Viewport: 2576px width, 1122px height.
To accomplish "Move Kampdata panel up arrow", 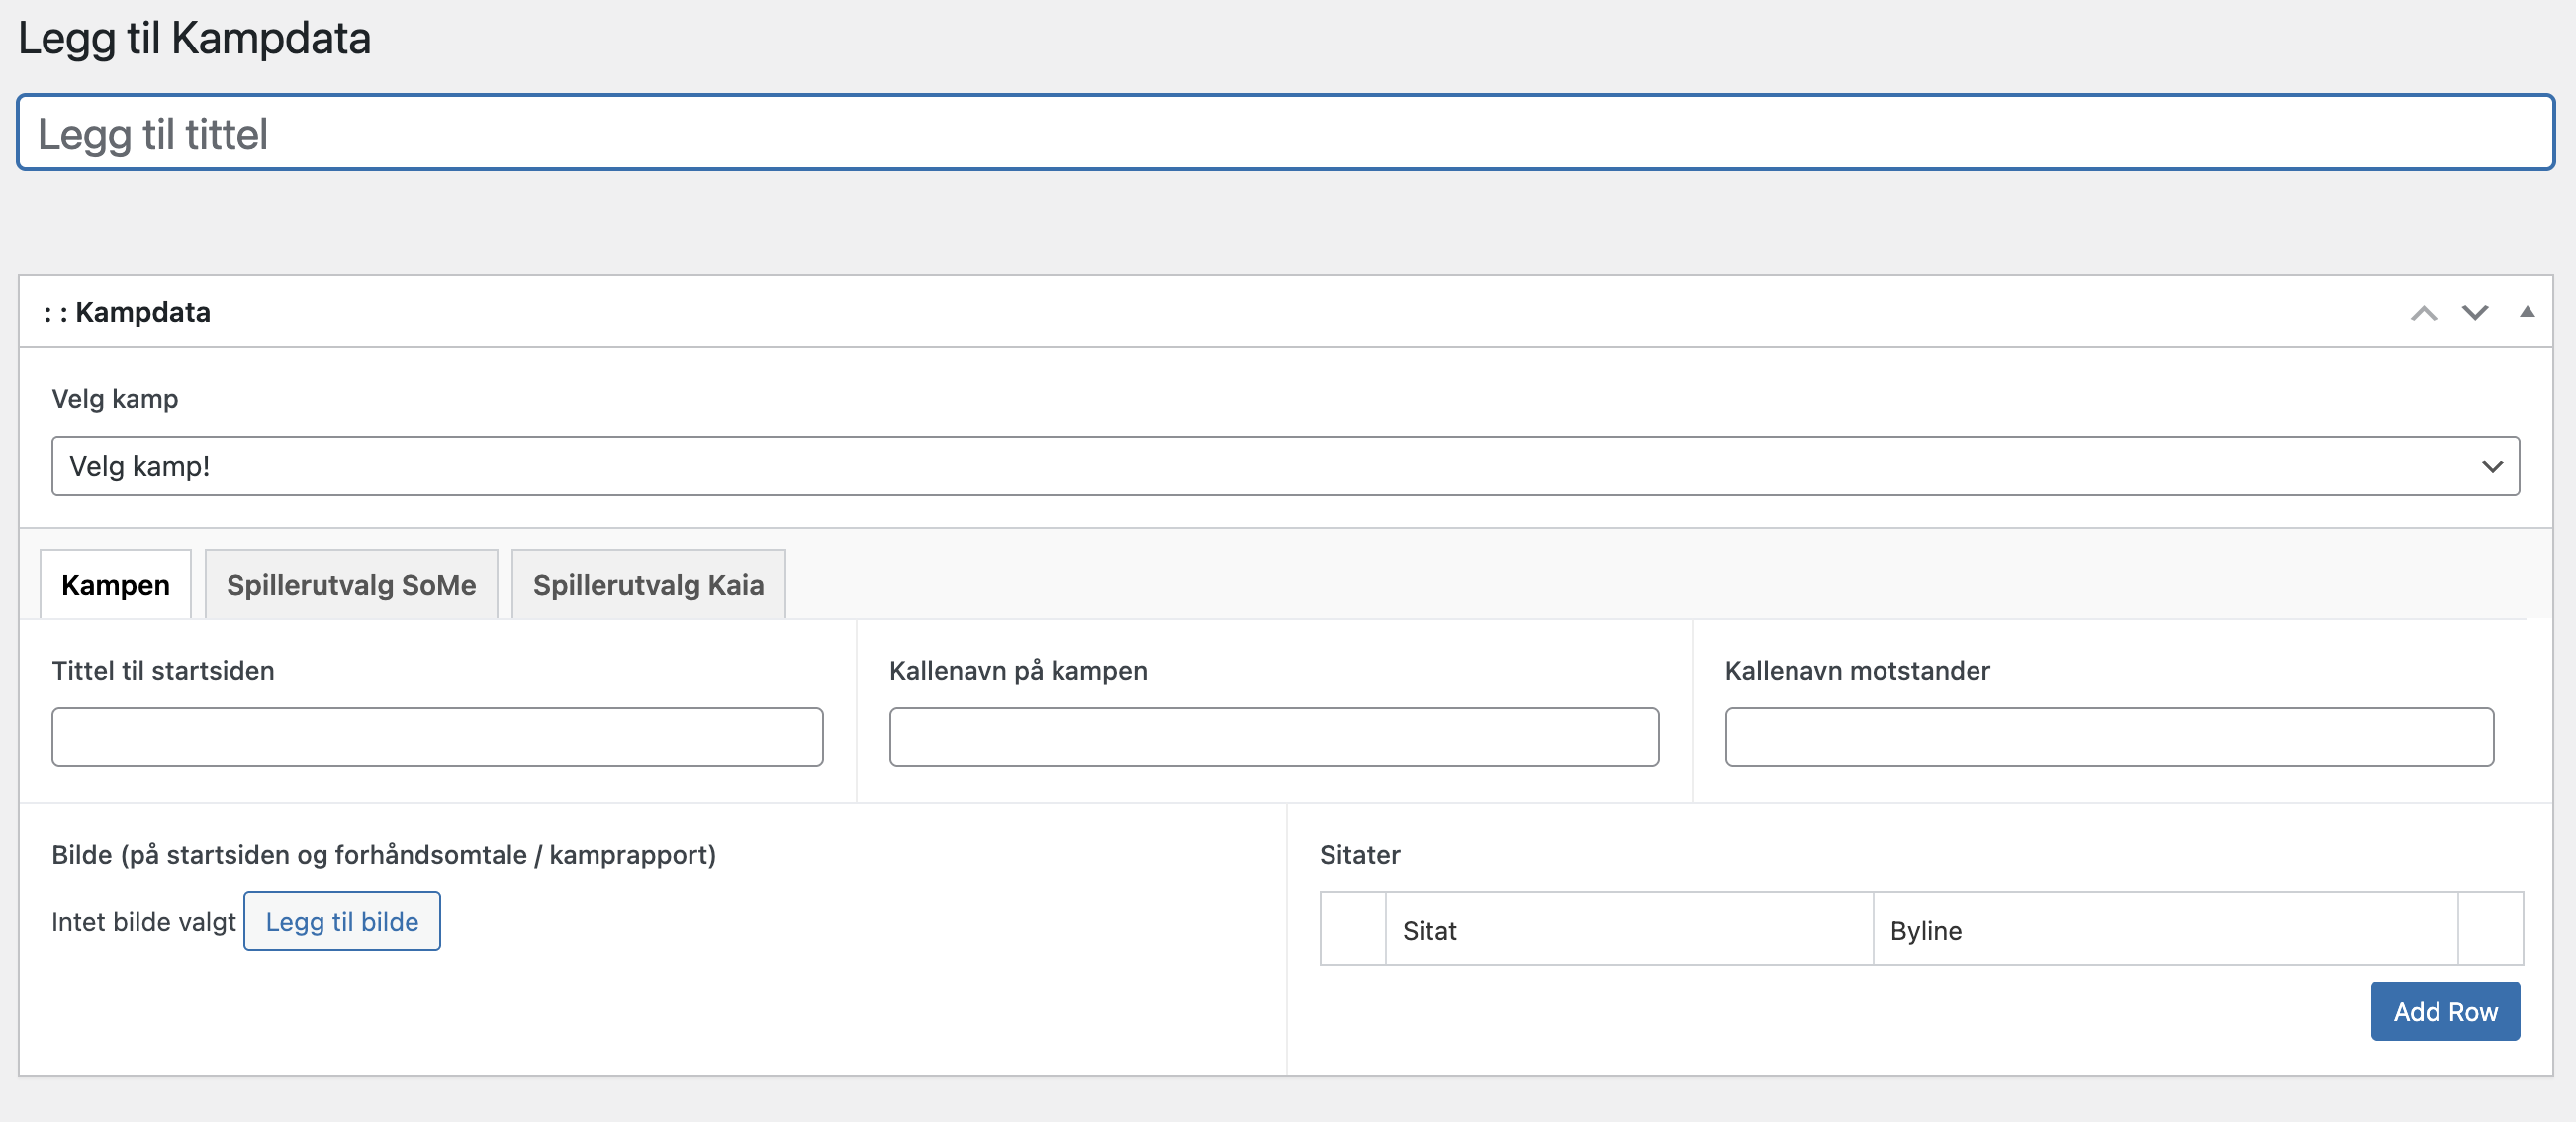I will click(2423, 313).
